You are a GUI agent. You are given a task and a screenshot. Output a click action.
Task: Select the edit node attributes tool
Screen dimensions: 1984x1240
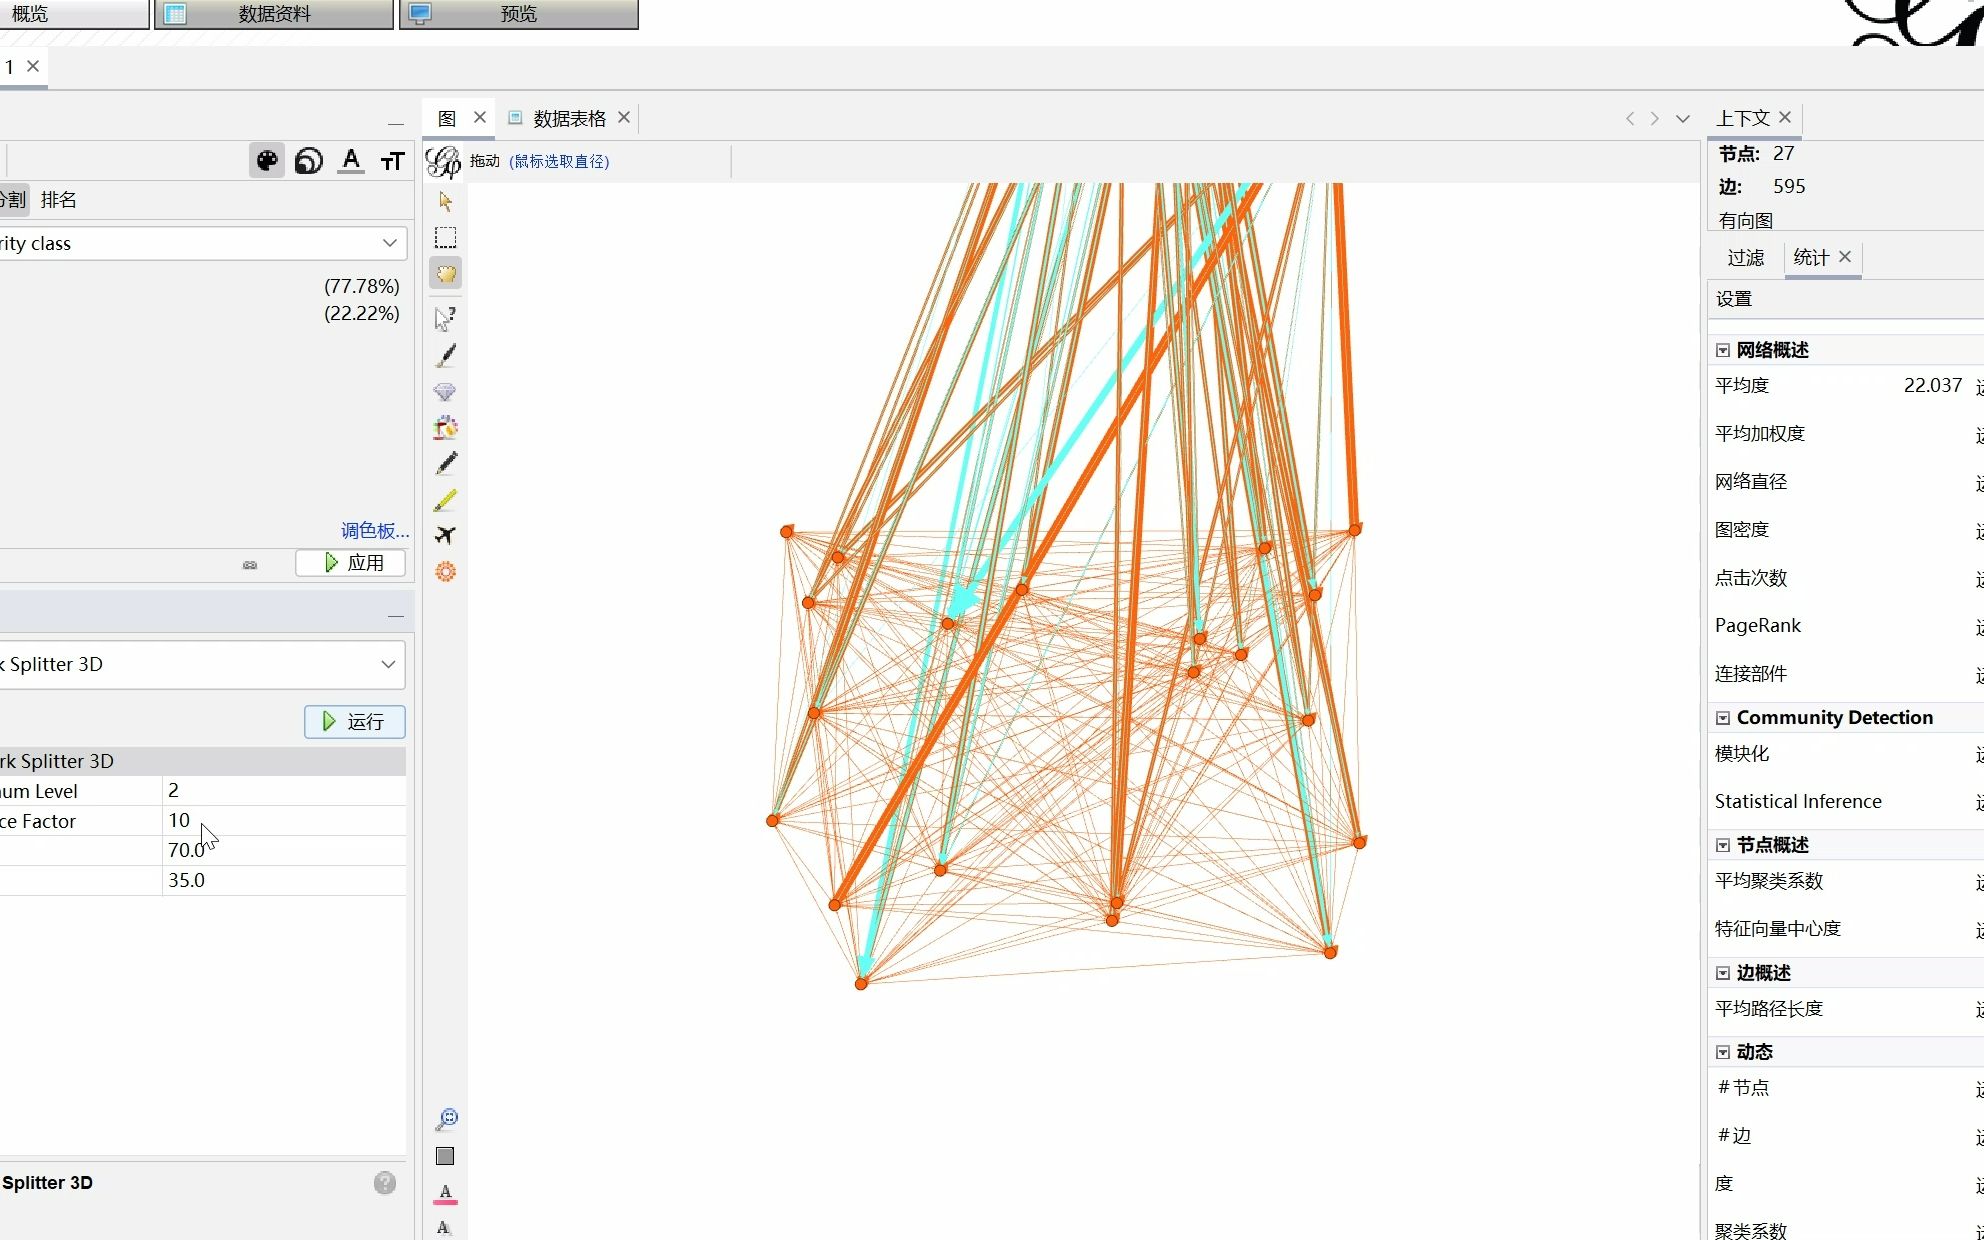[x=445, y=319]
